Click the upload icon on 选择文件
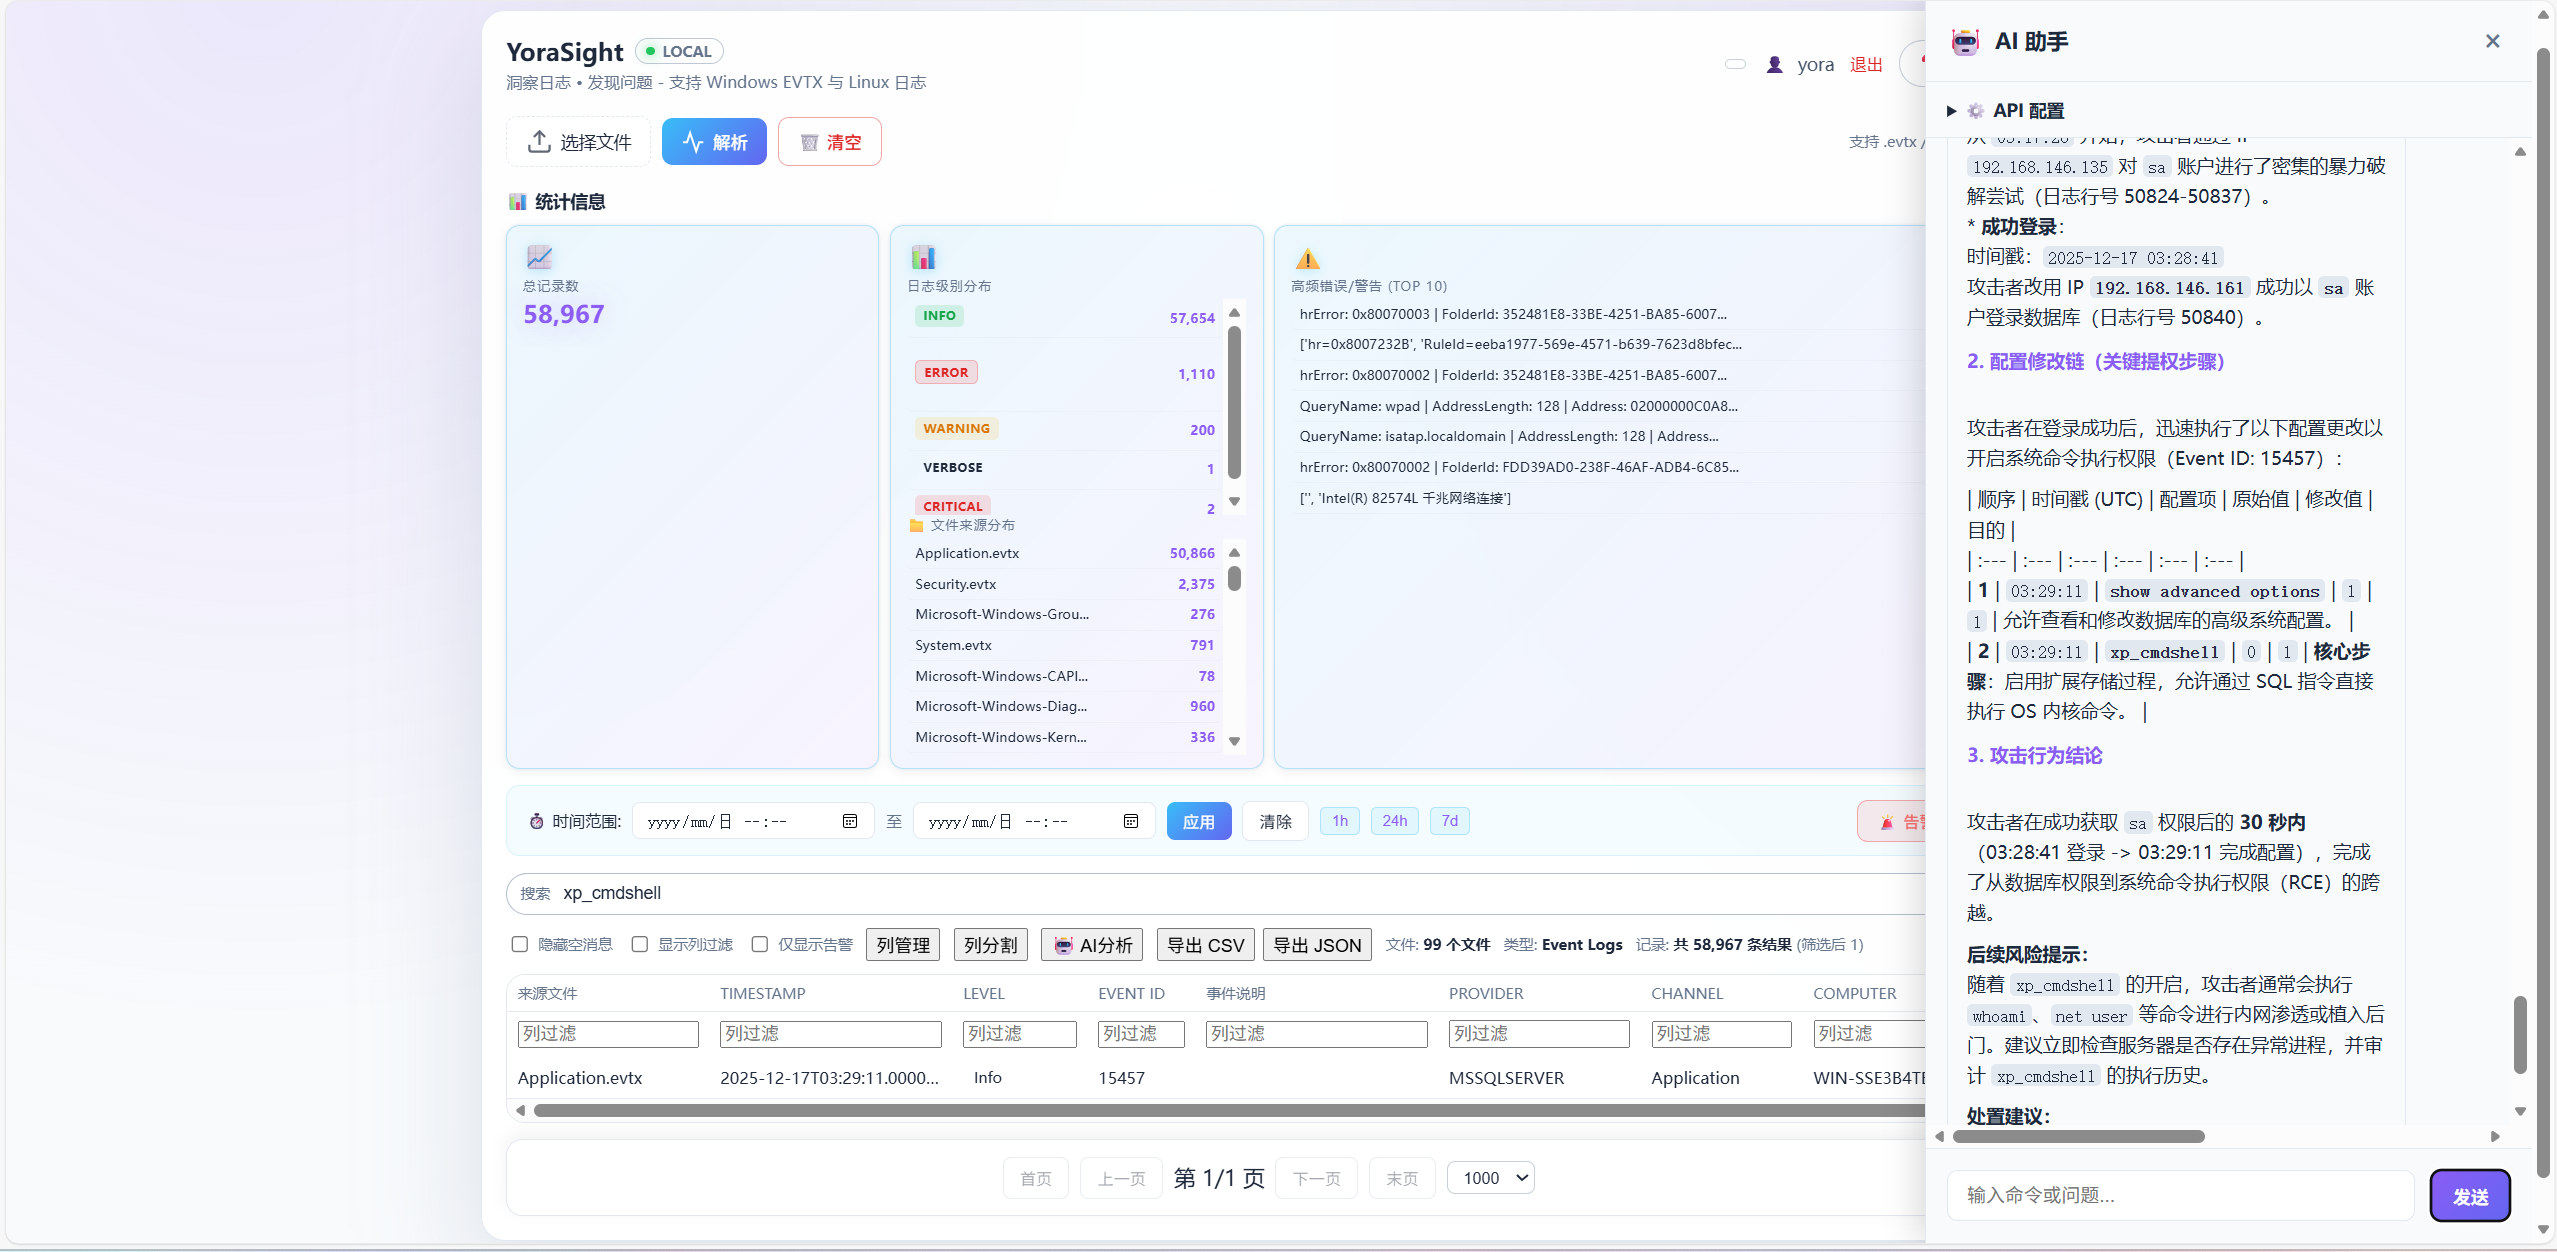 (539, 142)
